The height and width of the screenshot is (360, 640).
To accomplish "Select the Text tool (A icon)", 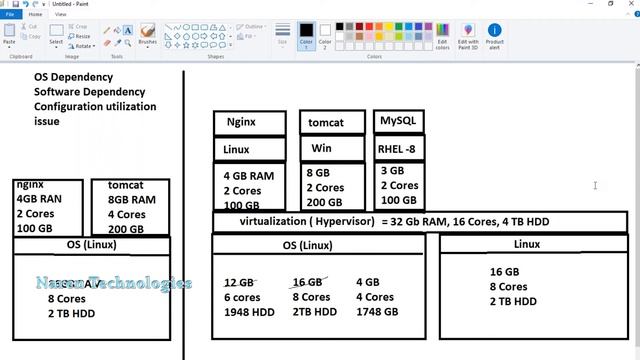I will tap(128, 30).
